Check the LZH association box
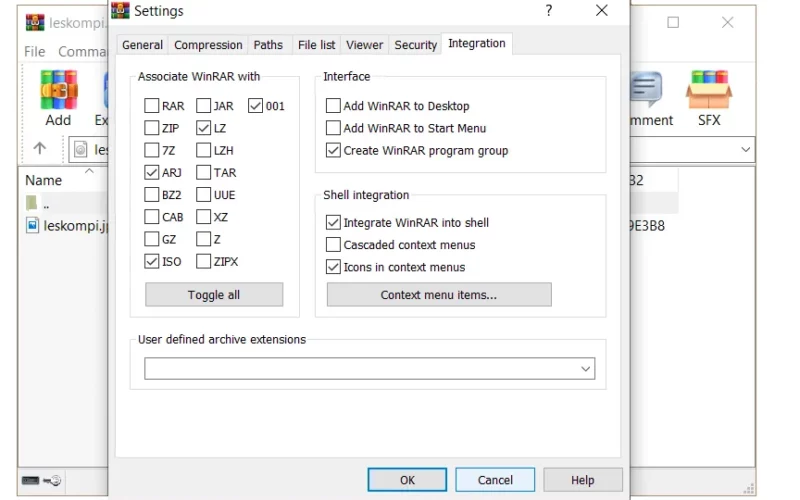The image size is (800, 500). [203, 150]
